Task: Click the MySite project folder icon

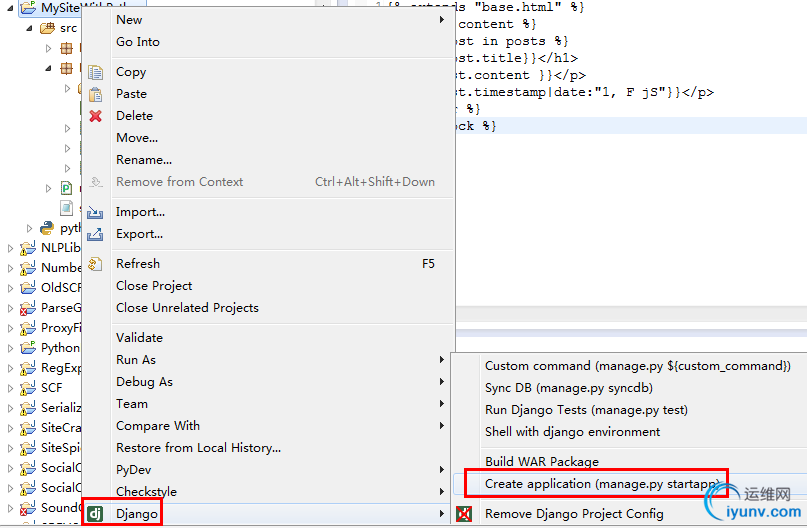Action: click(x=28, y=8)
